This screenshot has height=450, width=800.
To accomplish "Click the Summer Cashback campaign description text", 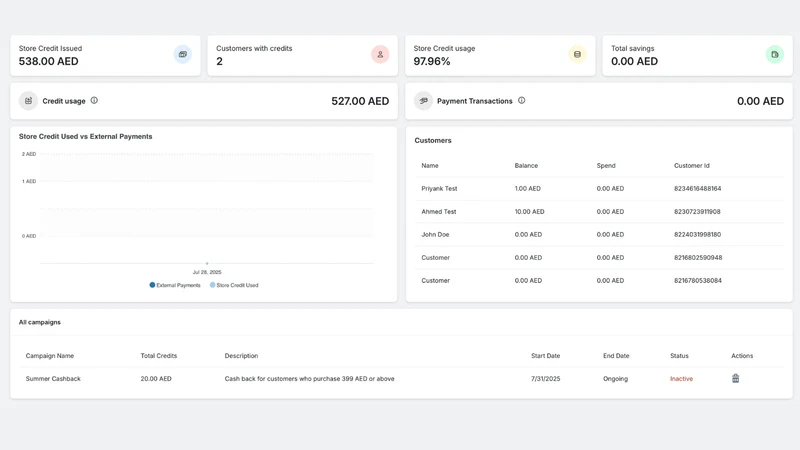I will pyautogui.click(x=309, y=379).
